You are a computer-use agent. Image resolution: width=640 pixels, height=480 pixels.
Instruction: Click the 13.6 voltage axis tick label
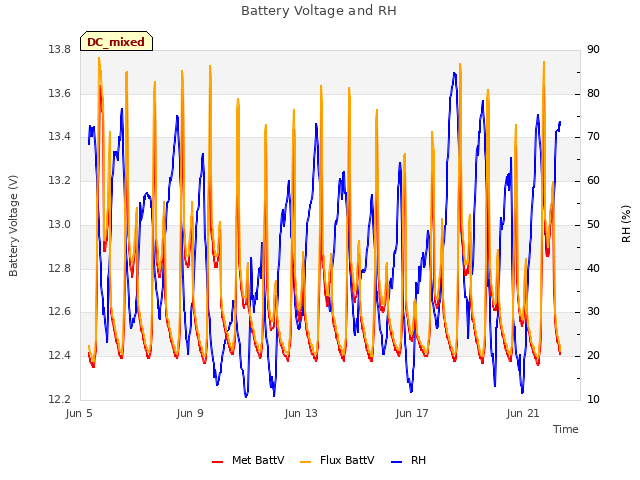click(60, 93)
